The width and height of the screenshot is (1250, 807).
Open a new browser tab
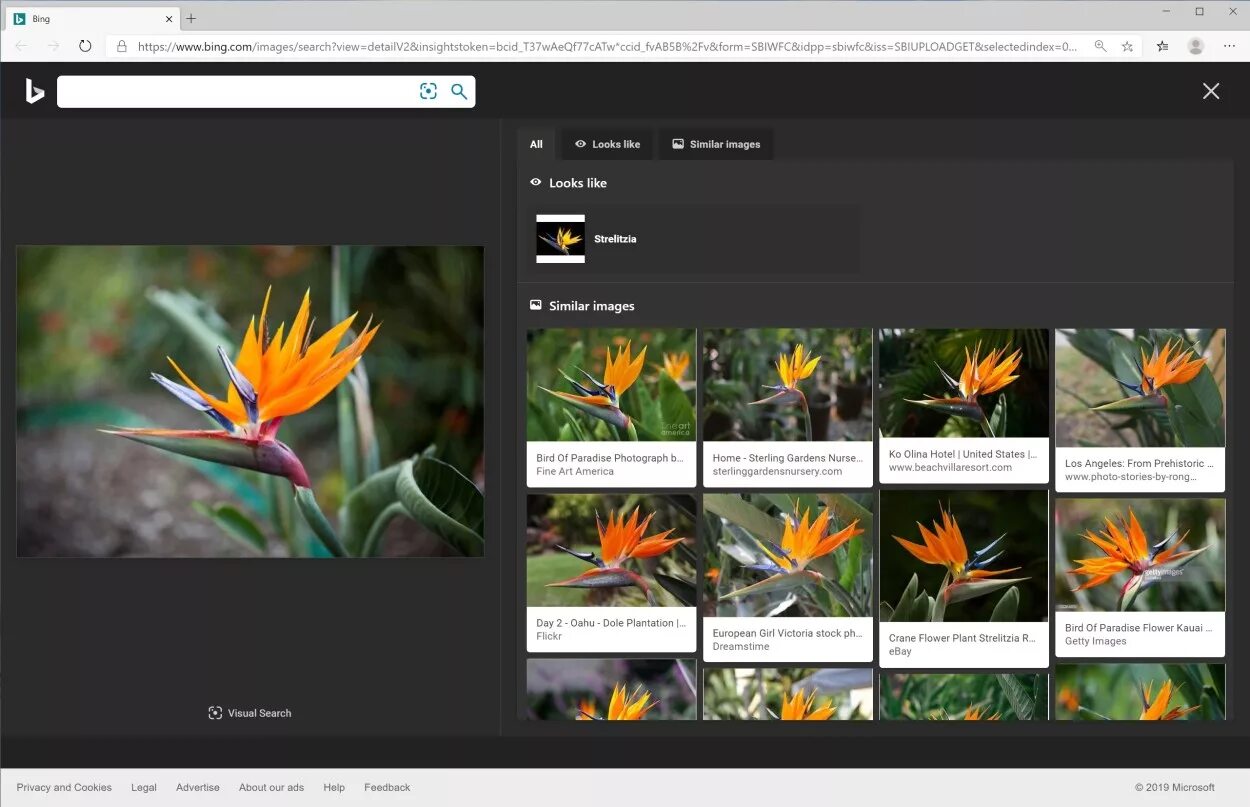click(191, 18)
